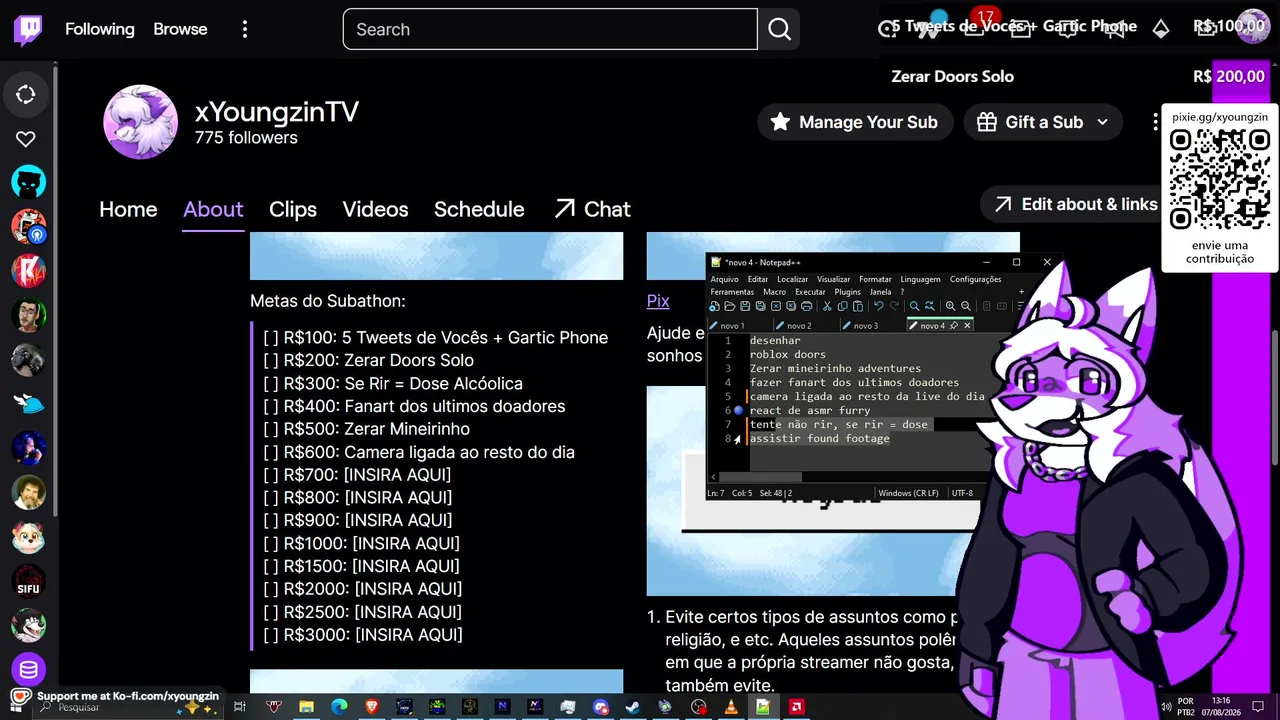The height and width of the screenshot is (720, 1280).
Task: Click Print icon in Notepad++ toolbar
Action: 806,306
